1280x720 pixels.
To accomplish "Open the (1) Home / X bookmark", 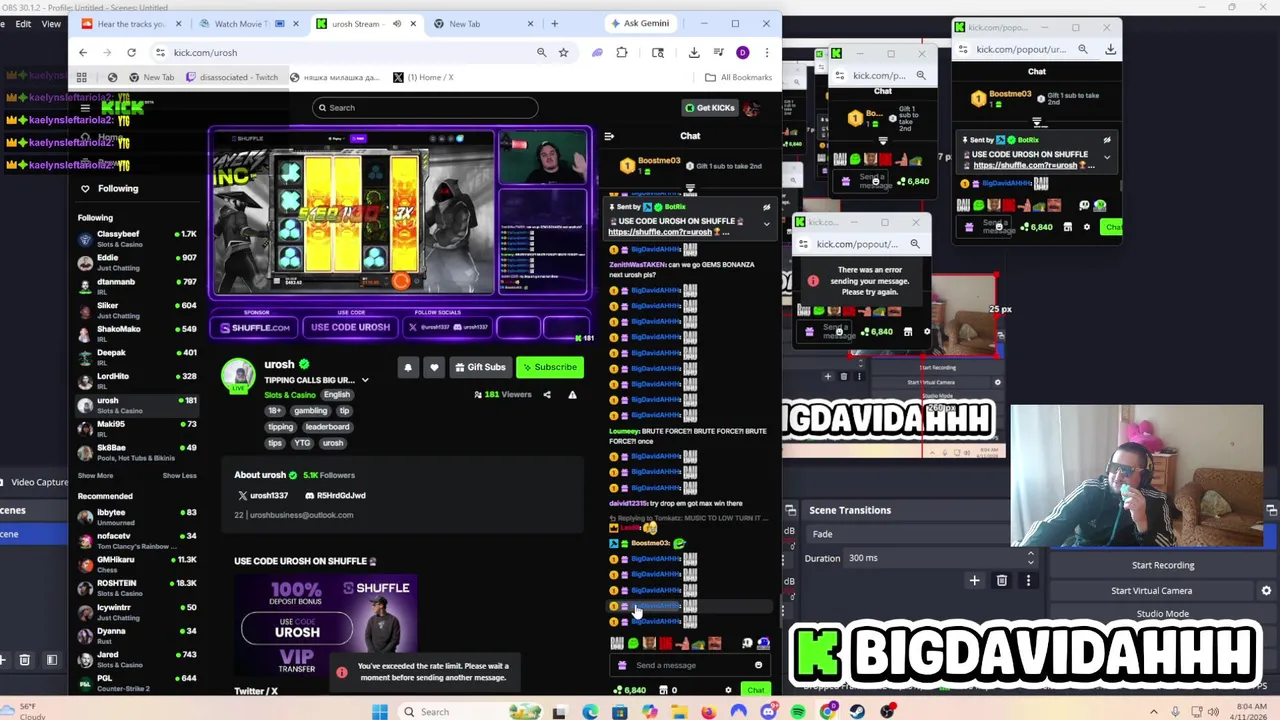I will point(423,77).
